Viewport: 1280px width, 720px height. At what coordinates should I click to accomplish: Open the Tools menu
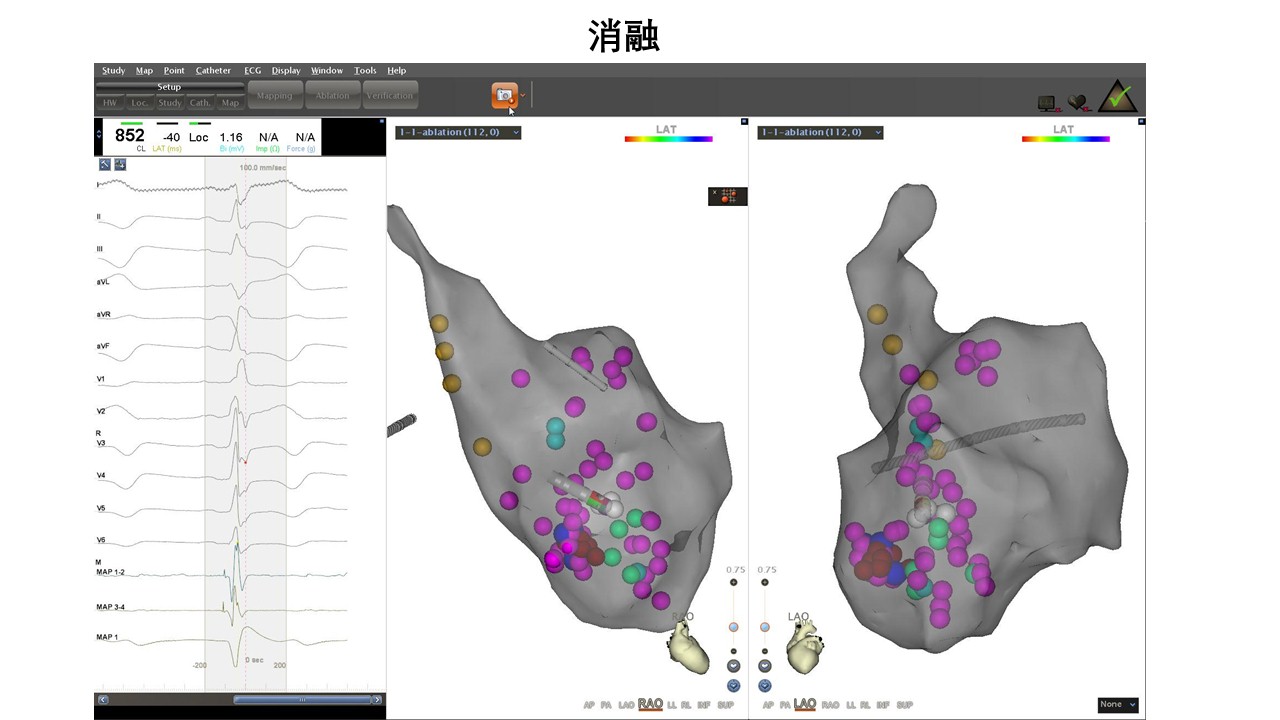(366, 71)
